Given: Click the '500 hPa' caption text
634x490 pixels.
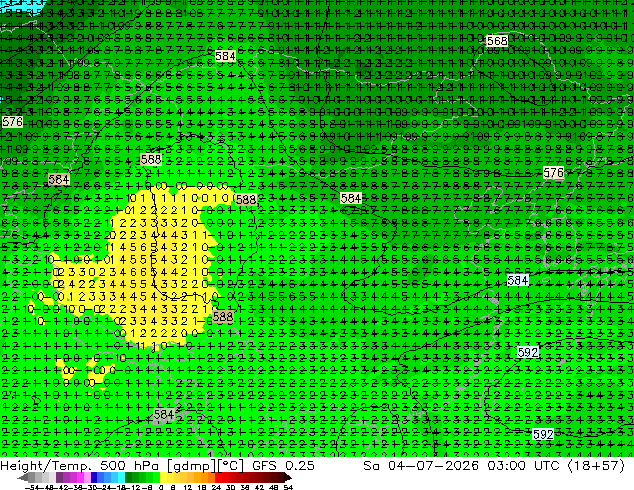Looking at the screenshot, I should tap(130, 466).
